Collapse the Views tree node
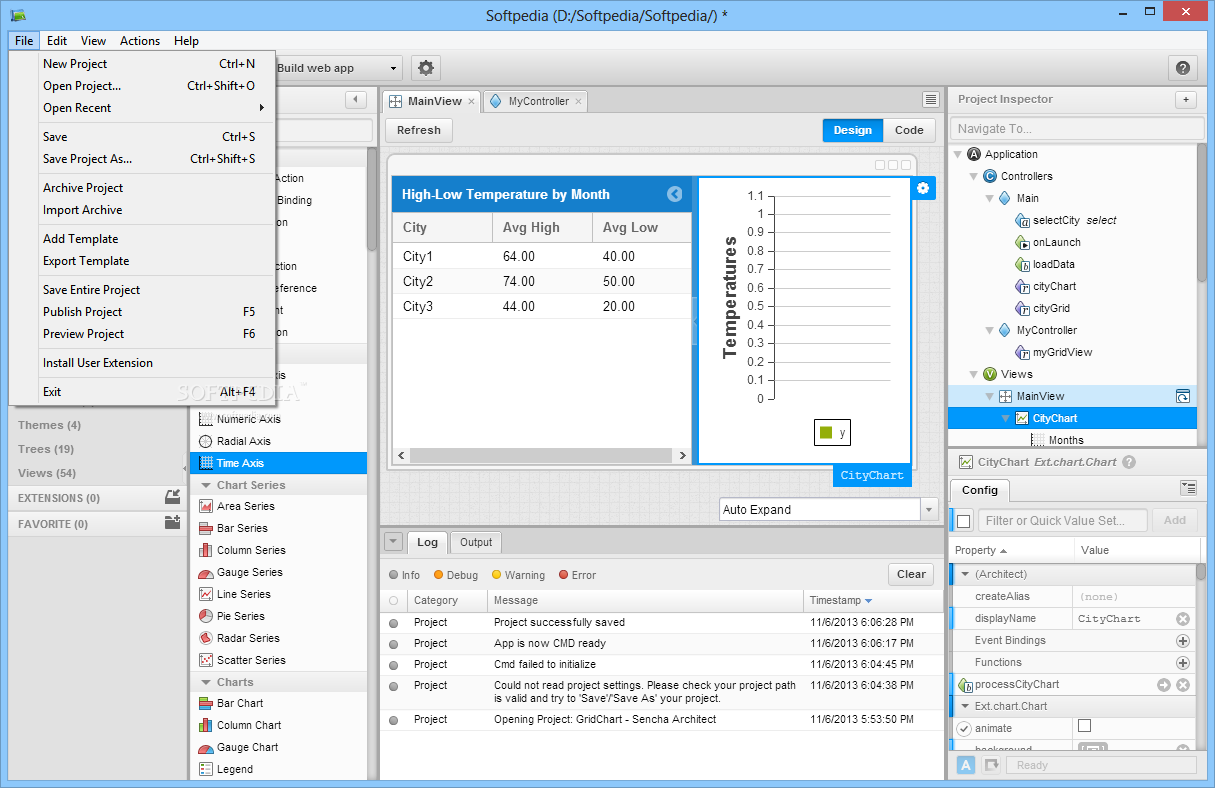This screenshot has width=1215, height=788. click(x=974, y=374)
